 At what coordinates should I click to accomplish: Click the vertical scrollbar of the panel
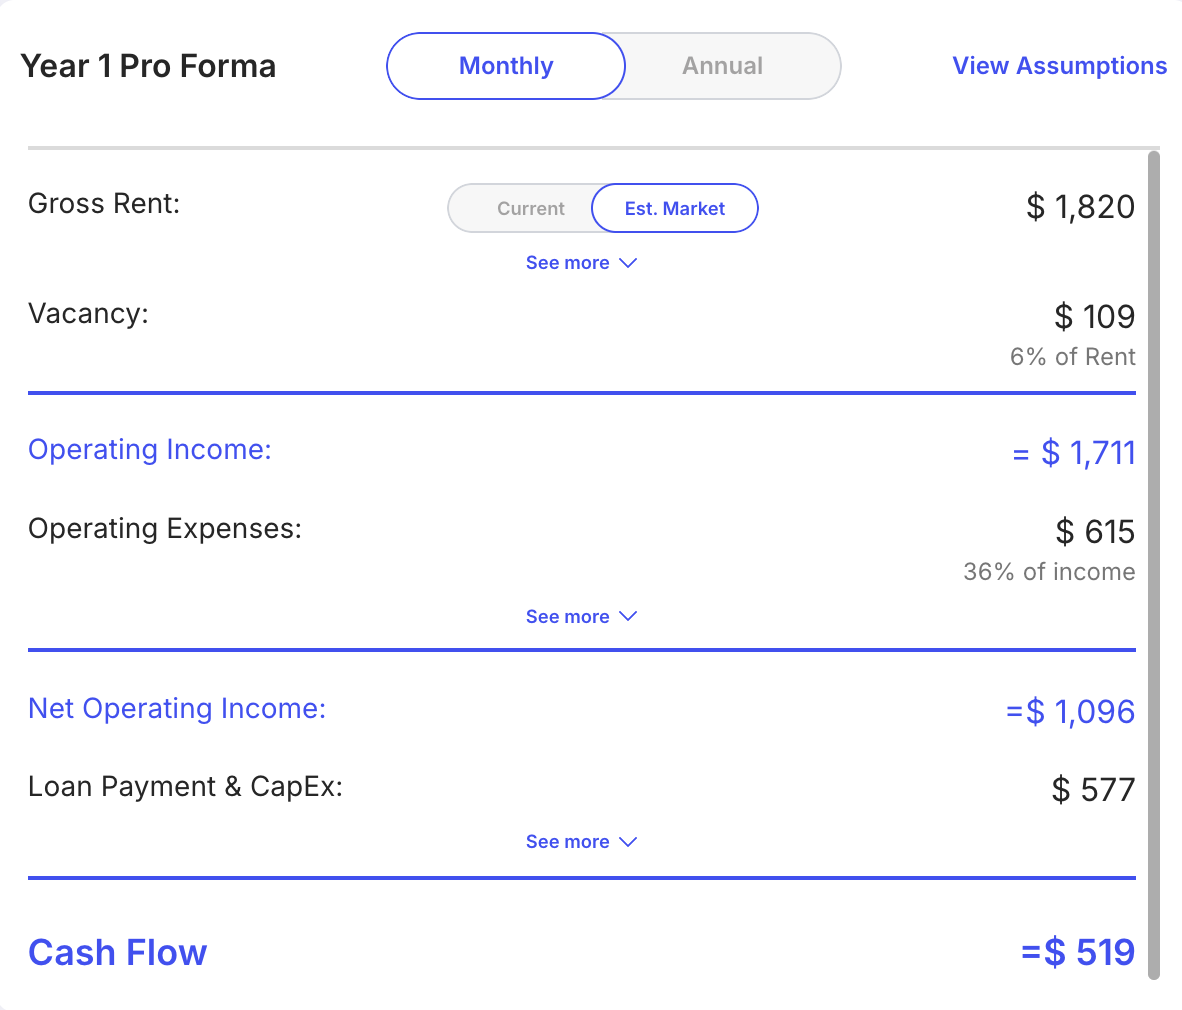[x=1154, y=560]
